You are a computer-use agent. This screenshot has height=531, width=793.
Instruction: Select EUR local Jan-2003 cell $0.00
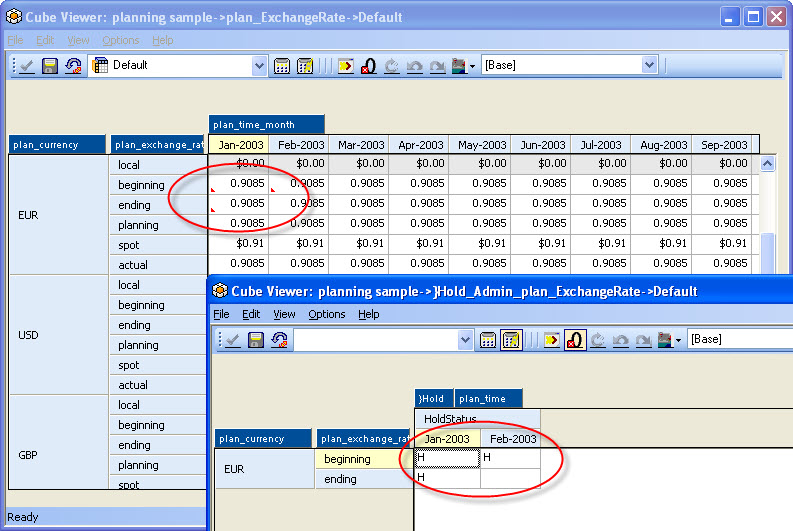[x=239, y=163]
